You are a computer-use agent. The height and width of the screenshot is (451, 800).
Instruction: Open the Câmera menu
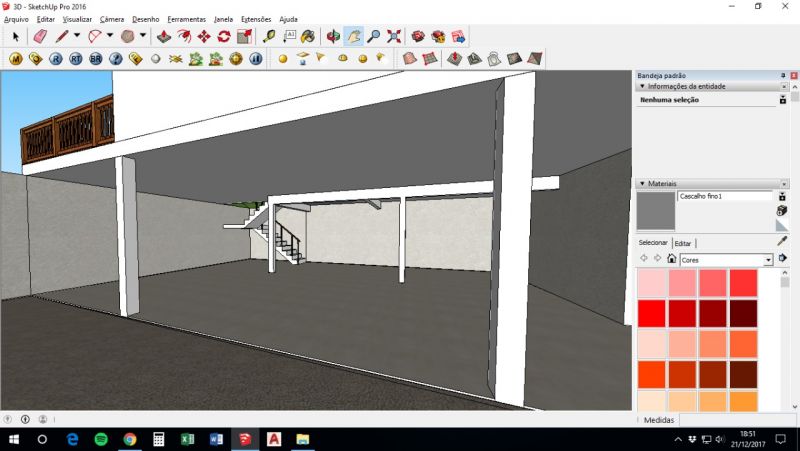[111, 19]
